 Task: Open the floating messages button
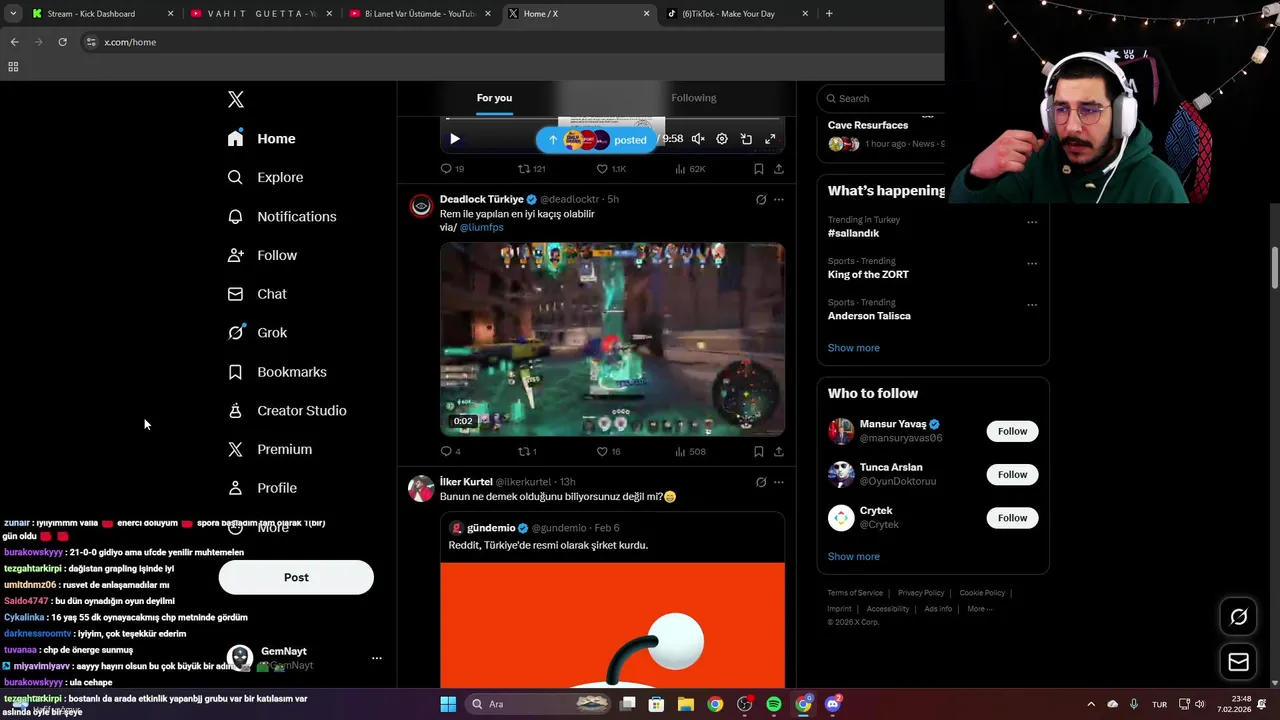(x=1238, y=661)
